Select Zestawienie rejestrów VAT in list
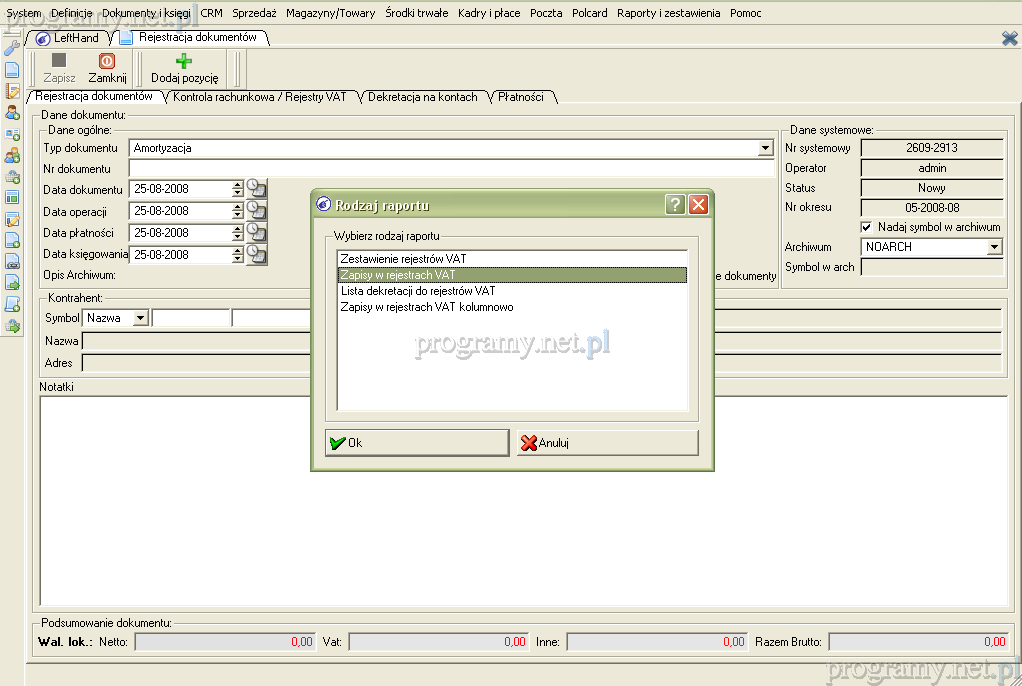The image size is (1022, 686). tap(403, 259)
